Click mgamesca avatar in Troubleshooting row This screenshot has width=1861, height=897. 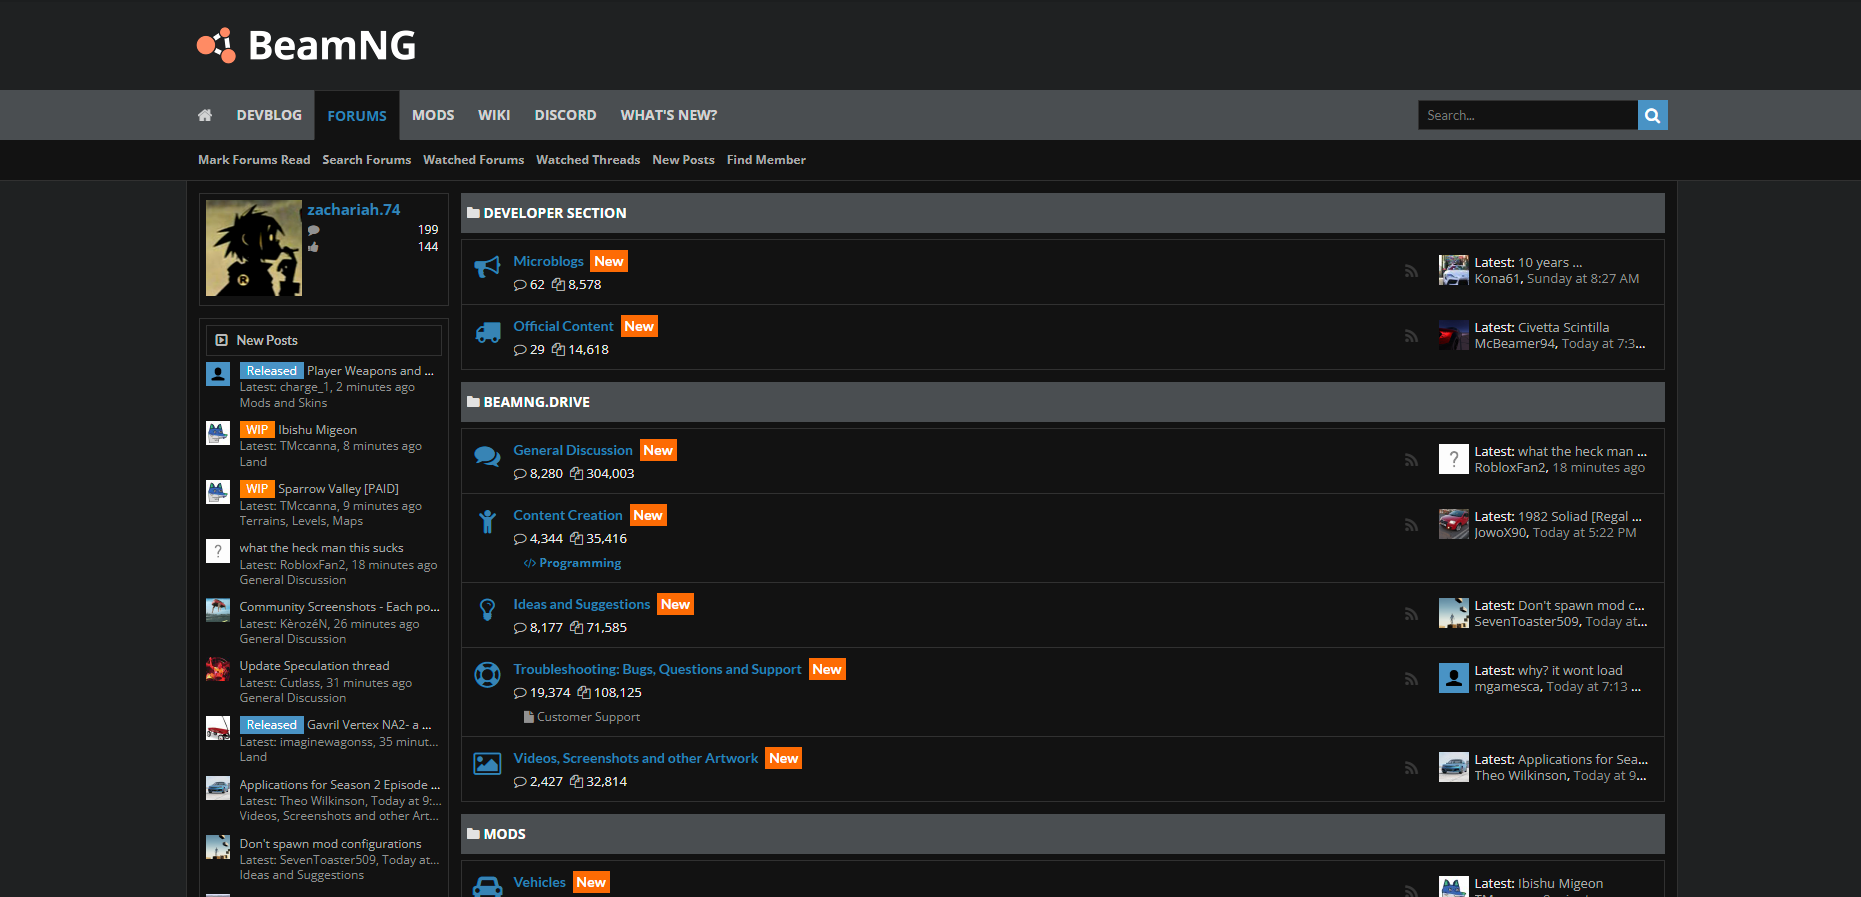1454,678
